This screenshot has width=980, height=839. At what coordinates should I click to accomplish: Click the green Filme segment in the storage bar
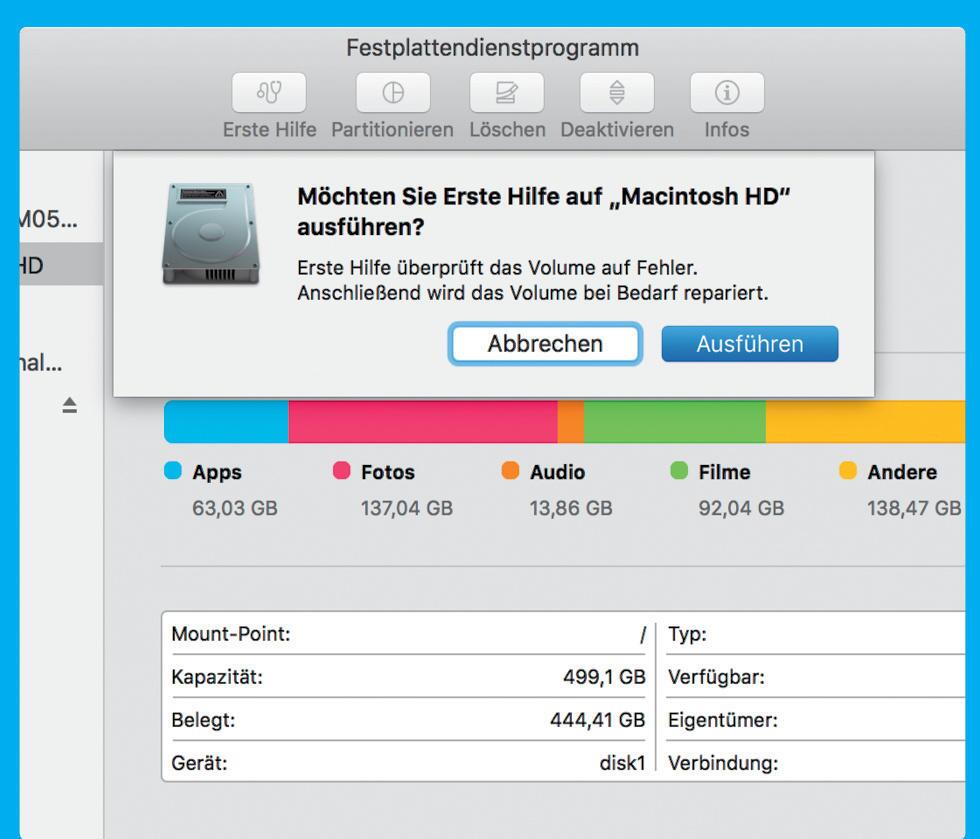[670, 421]
